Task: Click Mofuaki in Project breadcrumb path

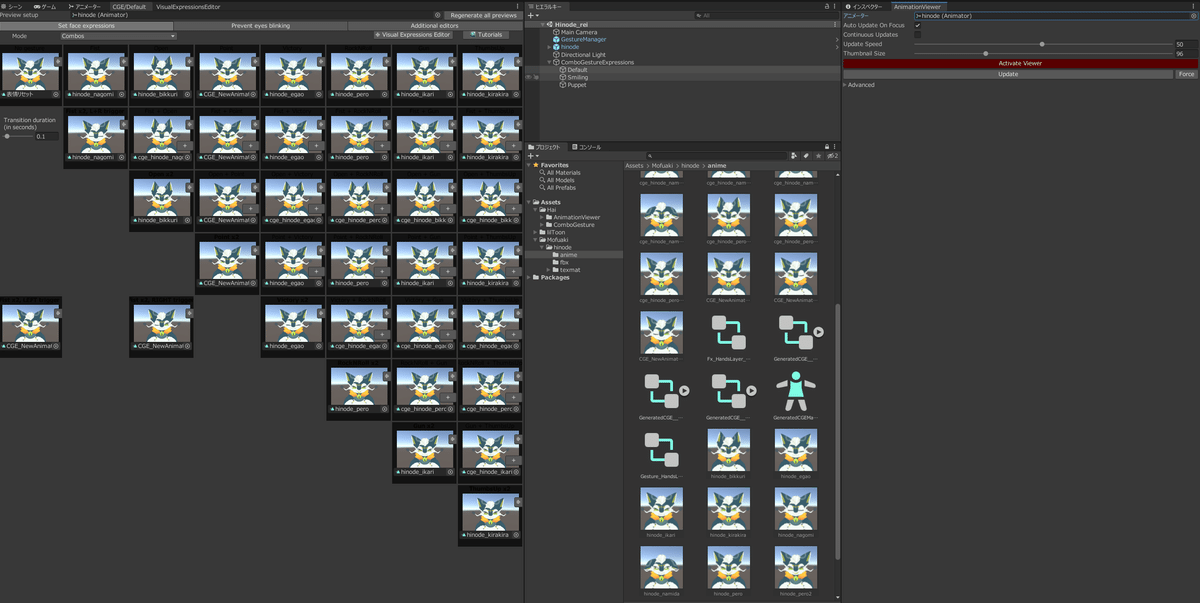Action: point(662,165)
